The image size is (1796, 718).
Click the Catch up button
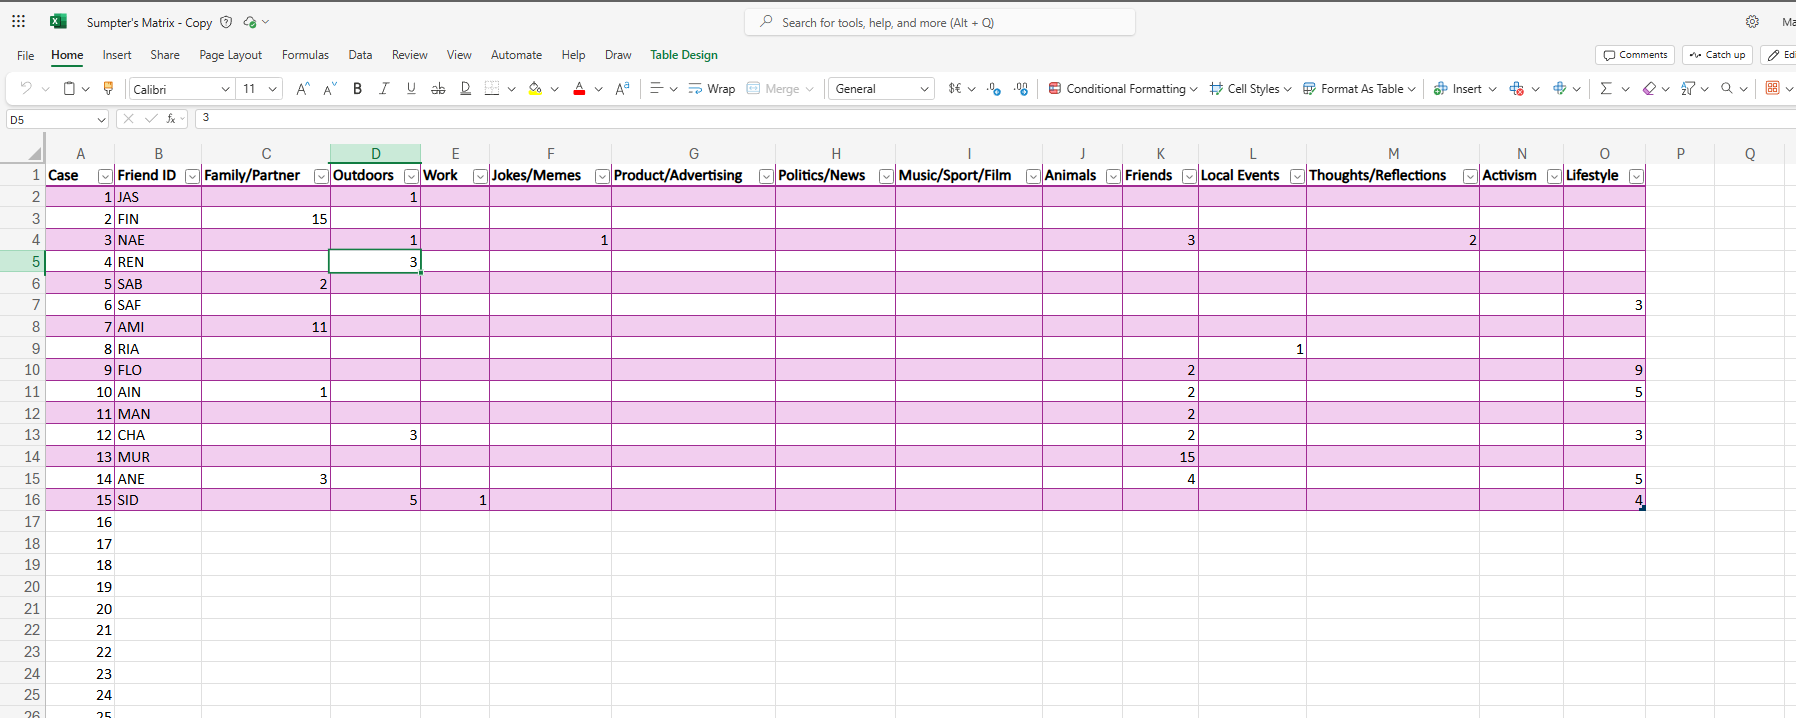1717,55
